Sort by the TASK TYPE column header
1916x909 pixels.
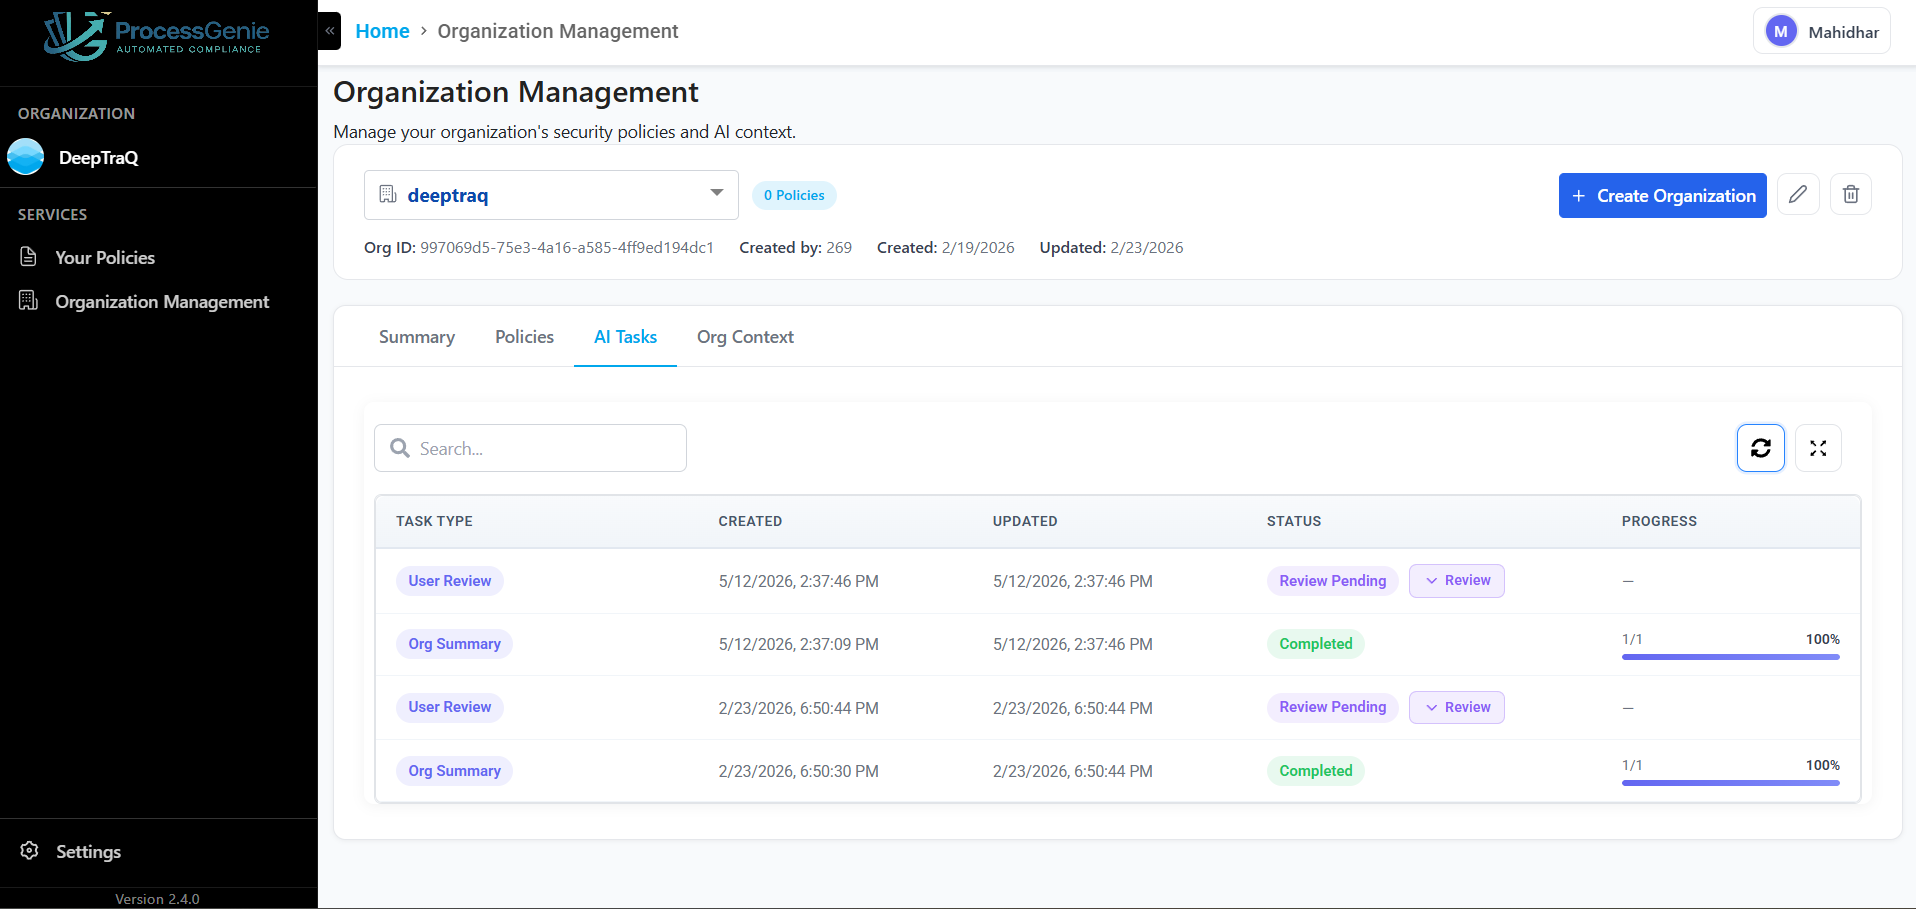[434, 521]
